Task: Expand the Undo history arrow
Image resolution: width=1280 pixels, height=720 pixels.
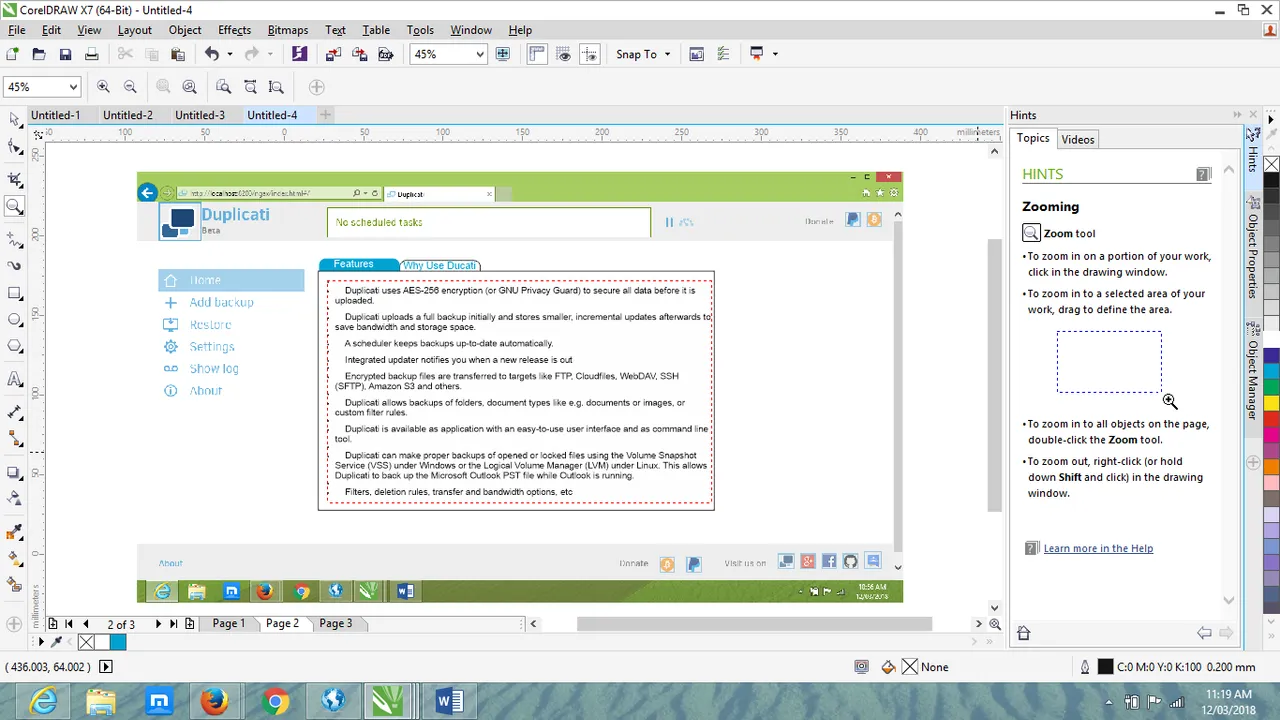Action: pos(229,54)
